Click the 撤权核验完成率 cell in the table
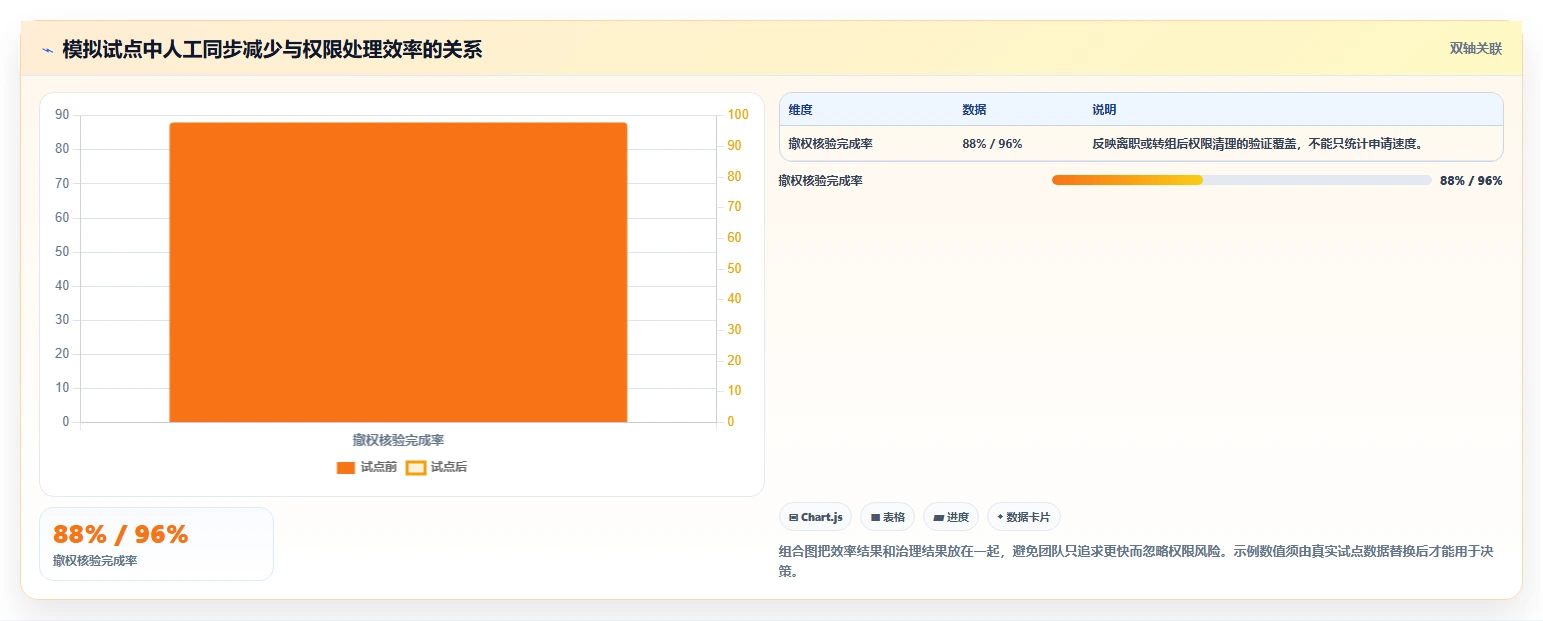Screen dimensions: 1543x621 point(830,144)
